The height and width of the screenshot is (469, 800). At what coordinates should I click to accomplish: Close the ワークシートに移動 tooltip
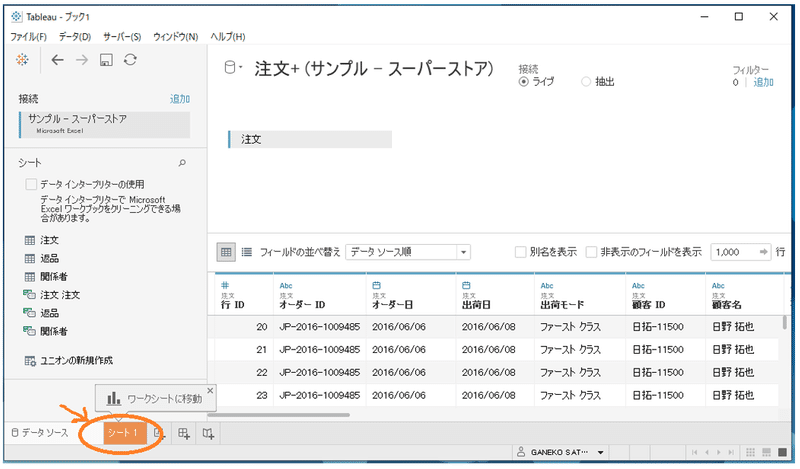[x=210, y=390]
